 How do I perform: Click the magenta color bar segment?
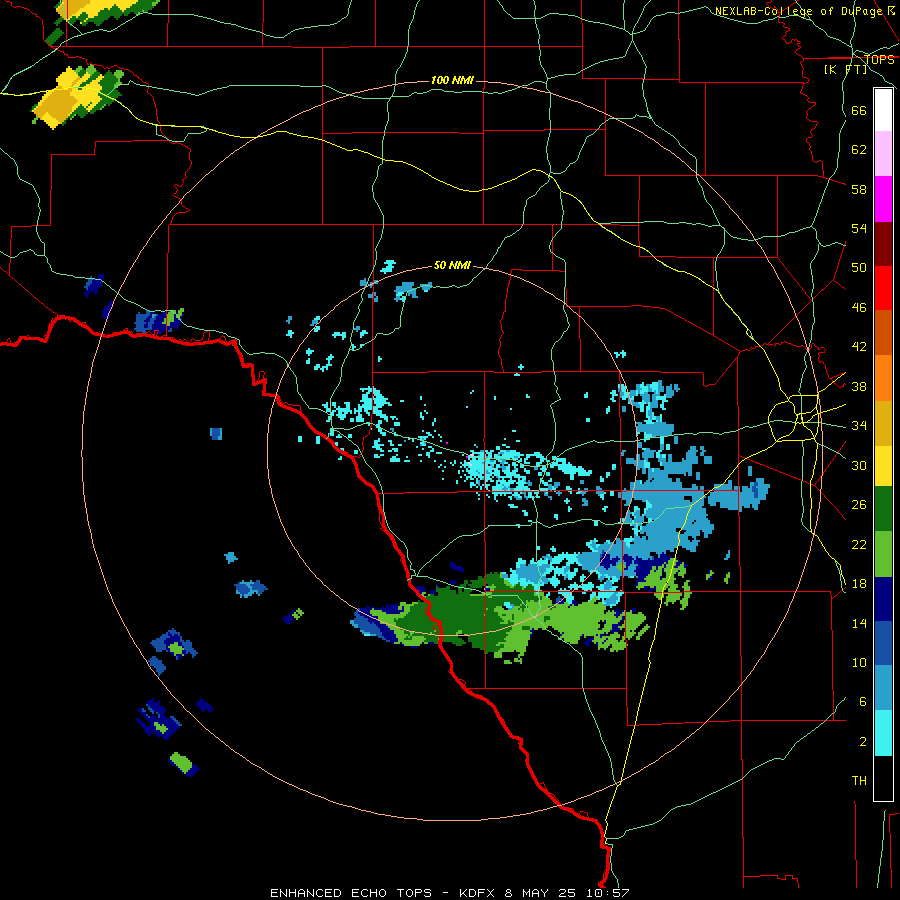883,199
